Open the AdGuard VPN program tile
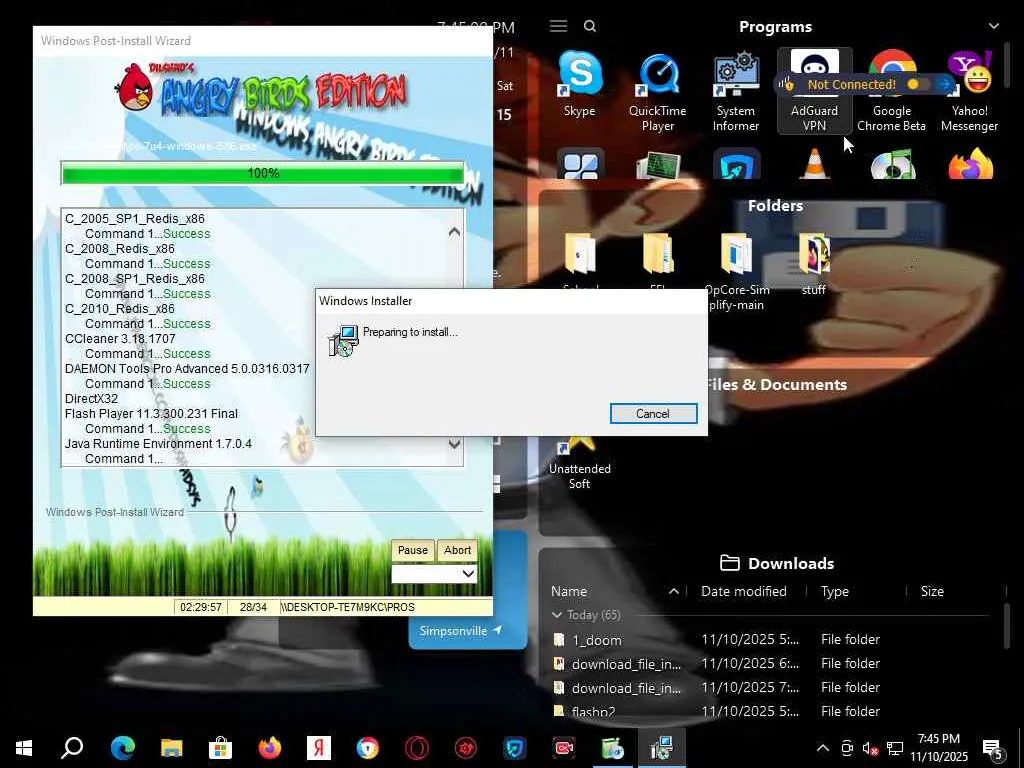Image resolution: width=1024 pixels, height=768 pixels. 814,90
